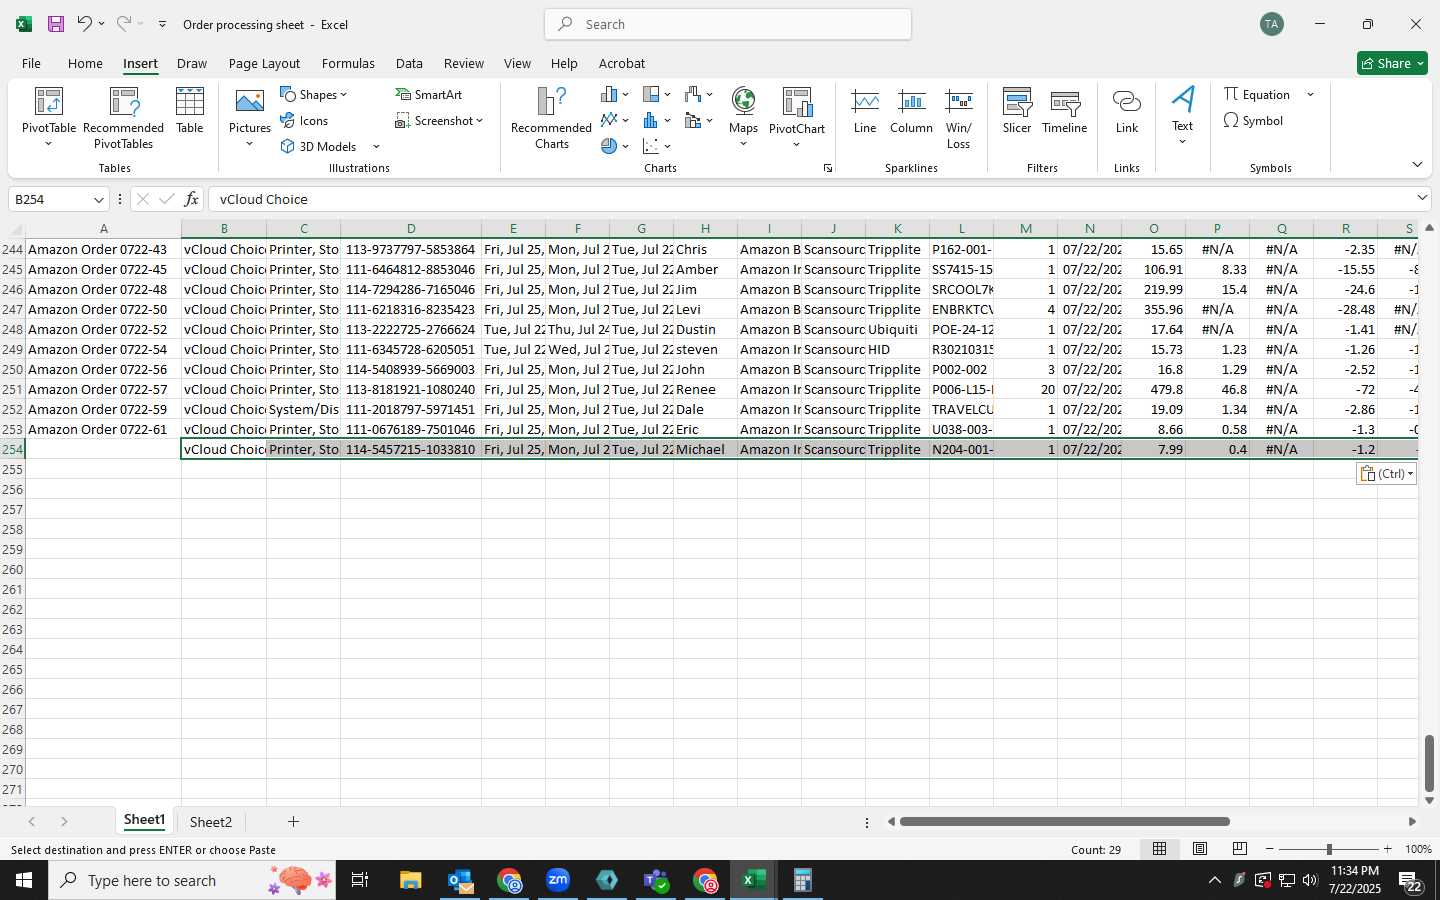The width and height of the screenshot is (1440, 900).
Task: Add a new sheet
Action: (293, 822)
